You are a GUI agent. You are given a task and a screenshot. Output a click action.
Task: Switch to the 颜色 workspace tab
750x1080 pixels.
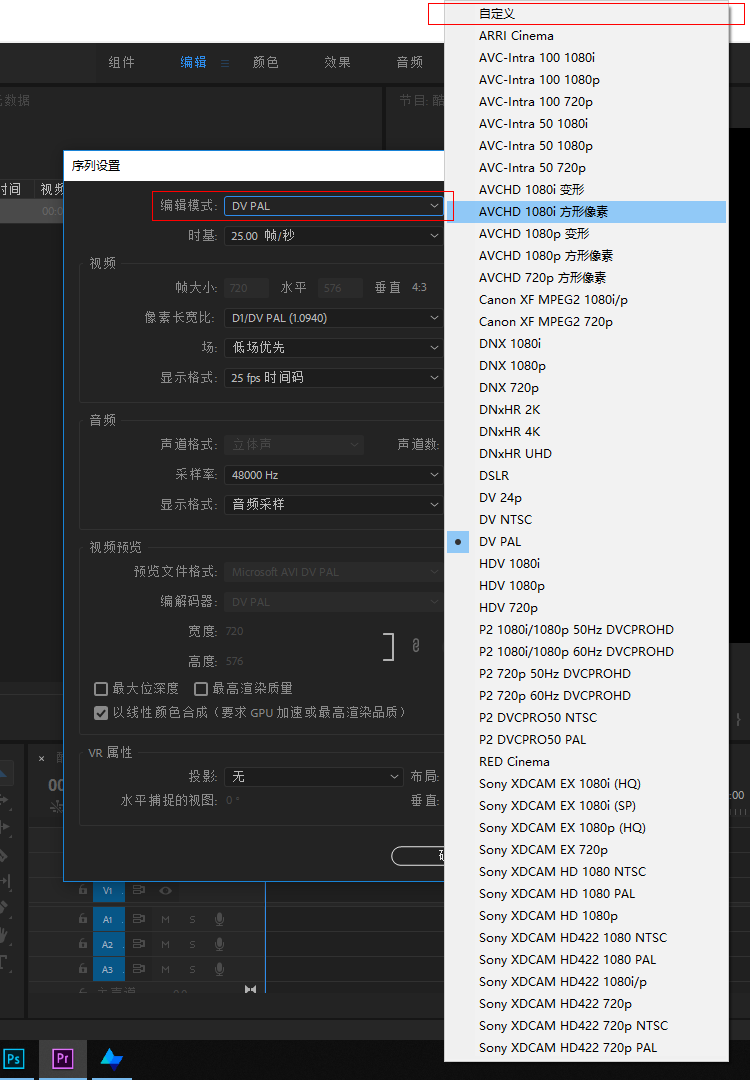[x=265, y=63]
